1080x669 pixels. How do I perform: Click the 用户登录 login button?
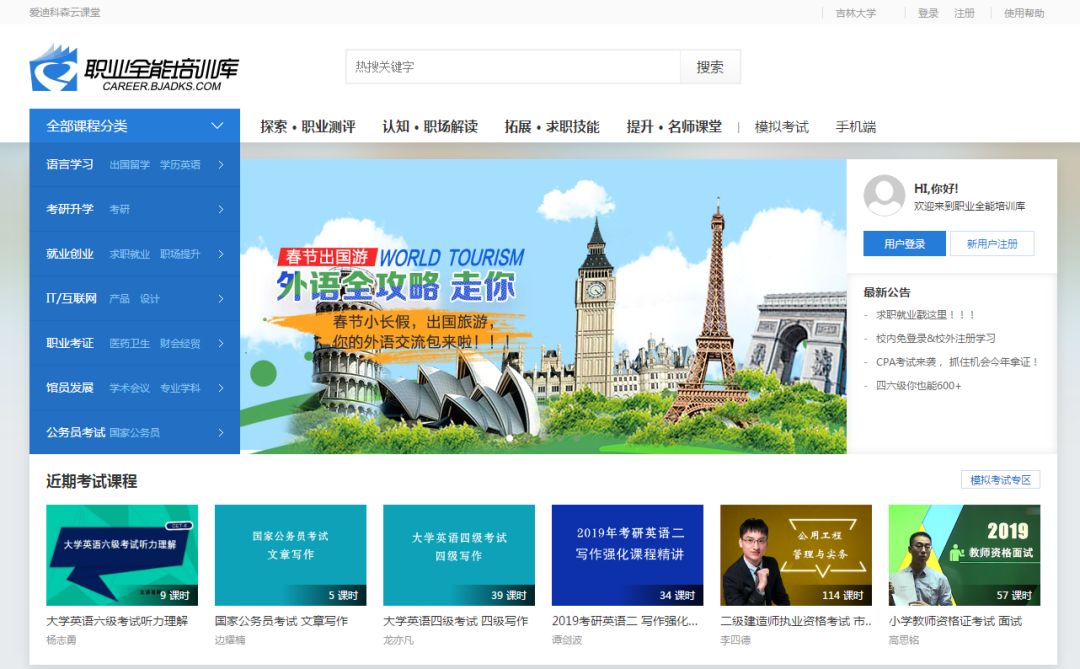[x=904, y=244]
